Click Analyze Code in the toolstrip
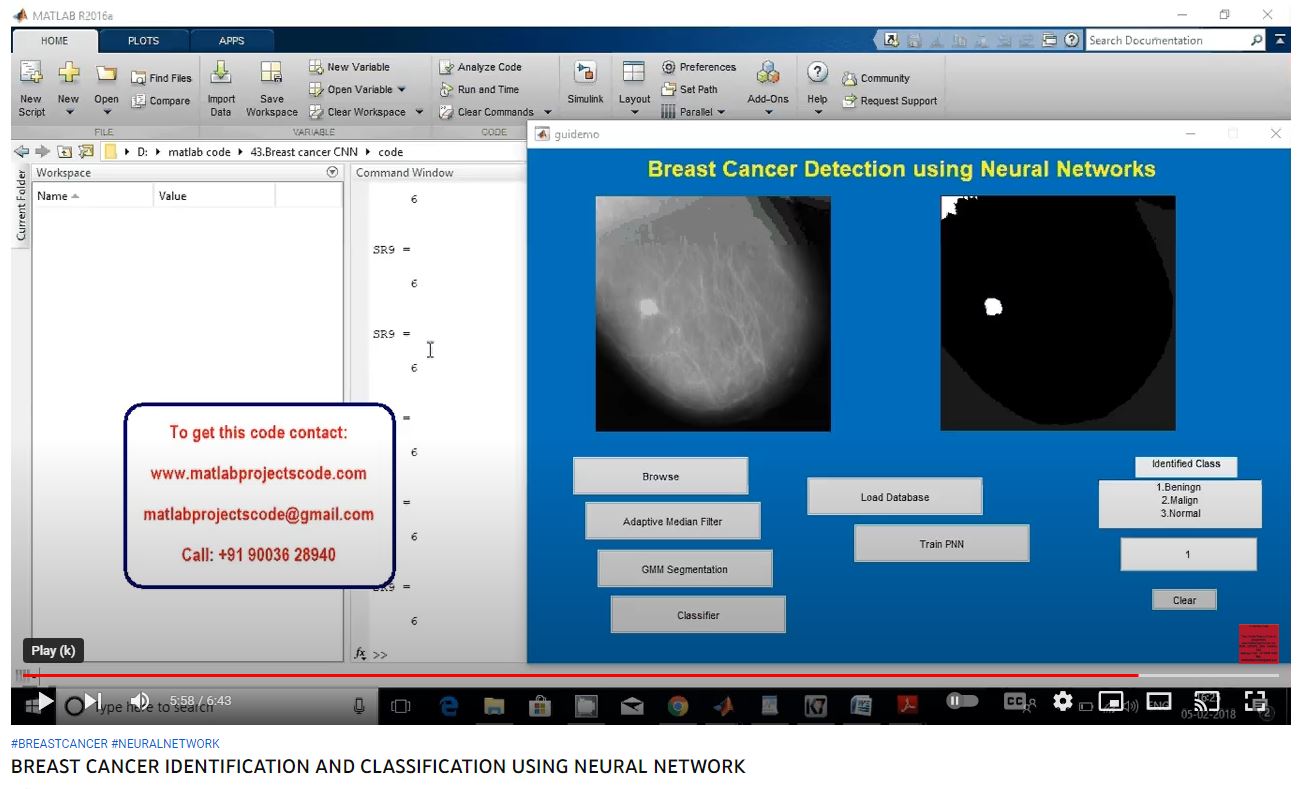Image resolution: width=1301 pixels, height=789 pixels. click(480, 67)
